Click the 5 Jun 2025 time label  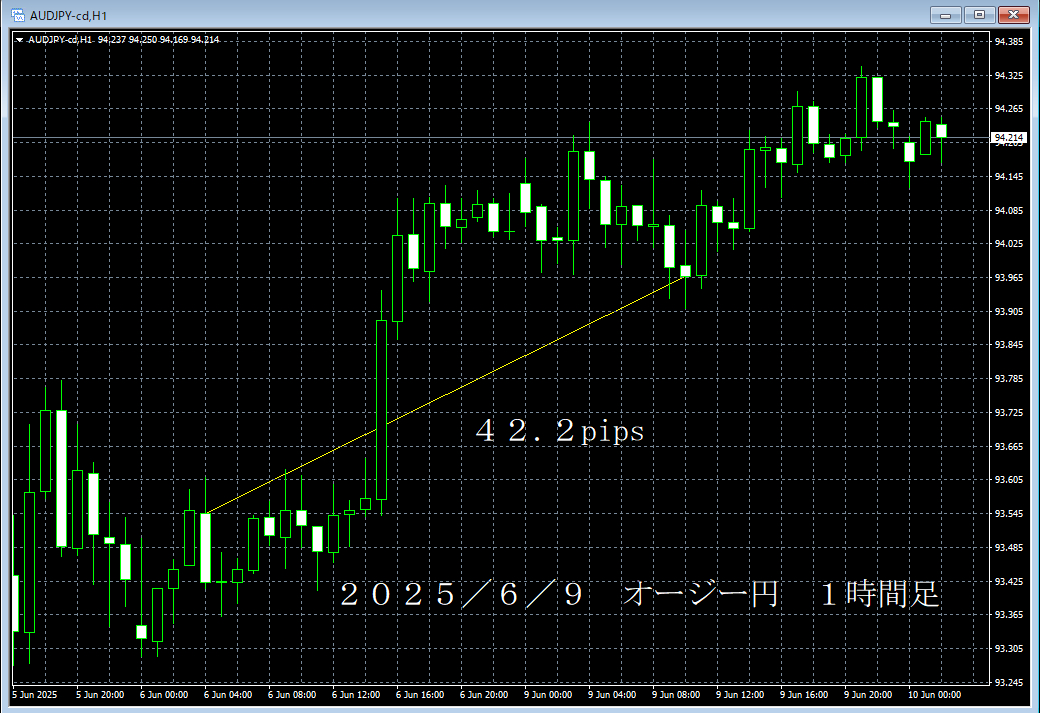(36, 694)
